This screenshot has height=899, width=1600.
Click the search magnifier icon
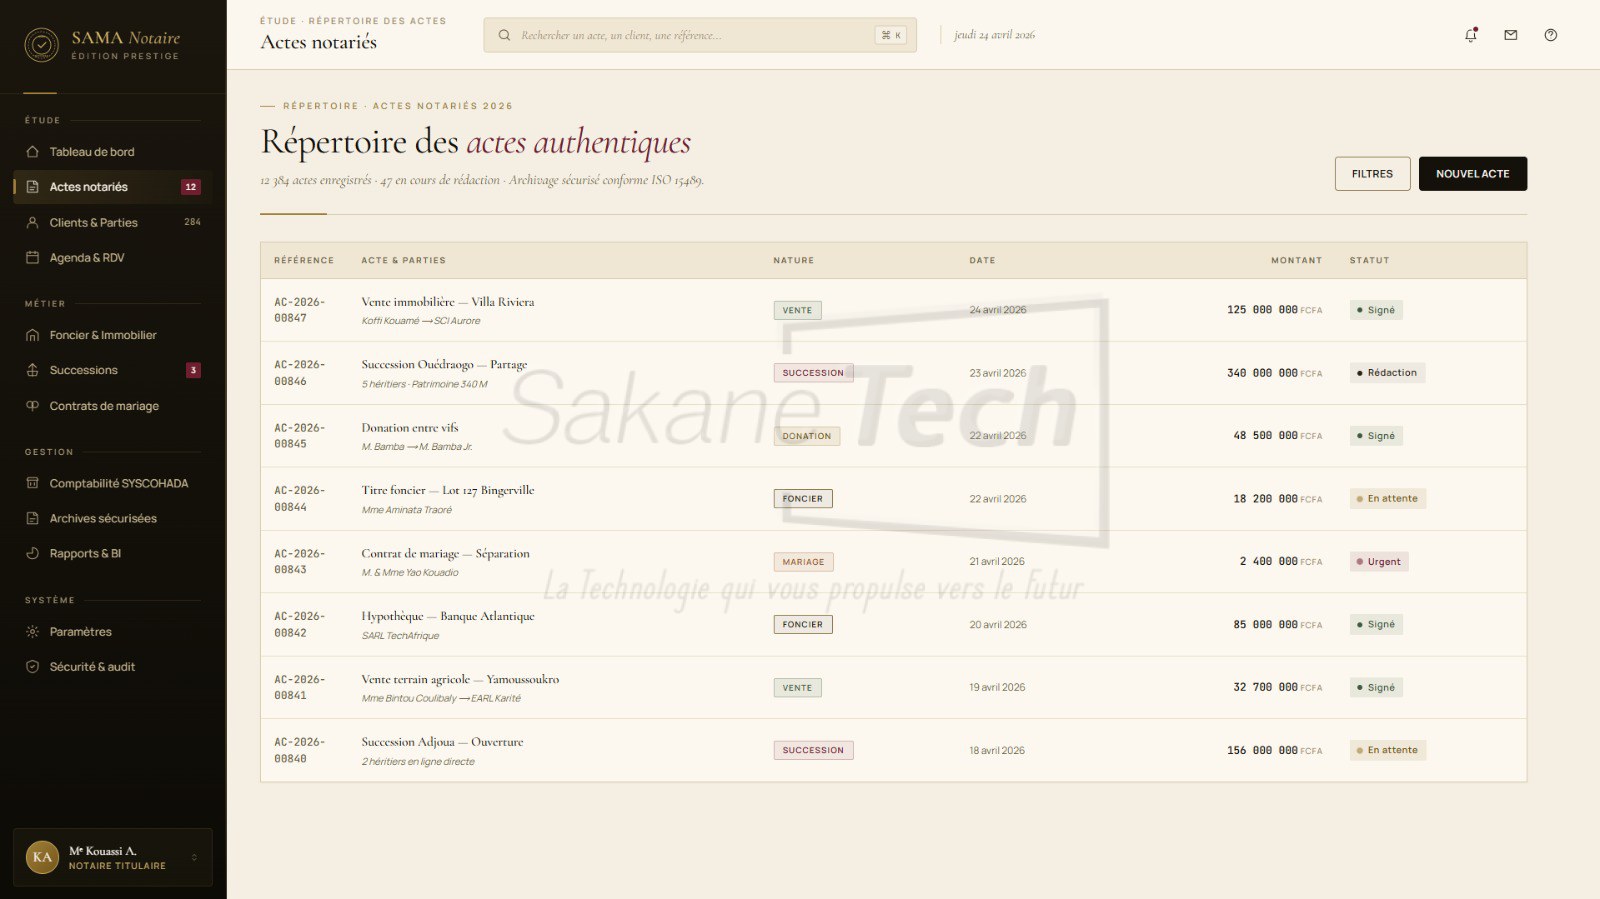505,35
